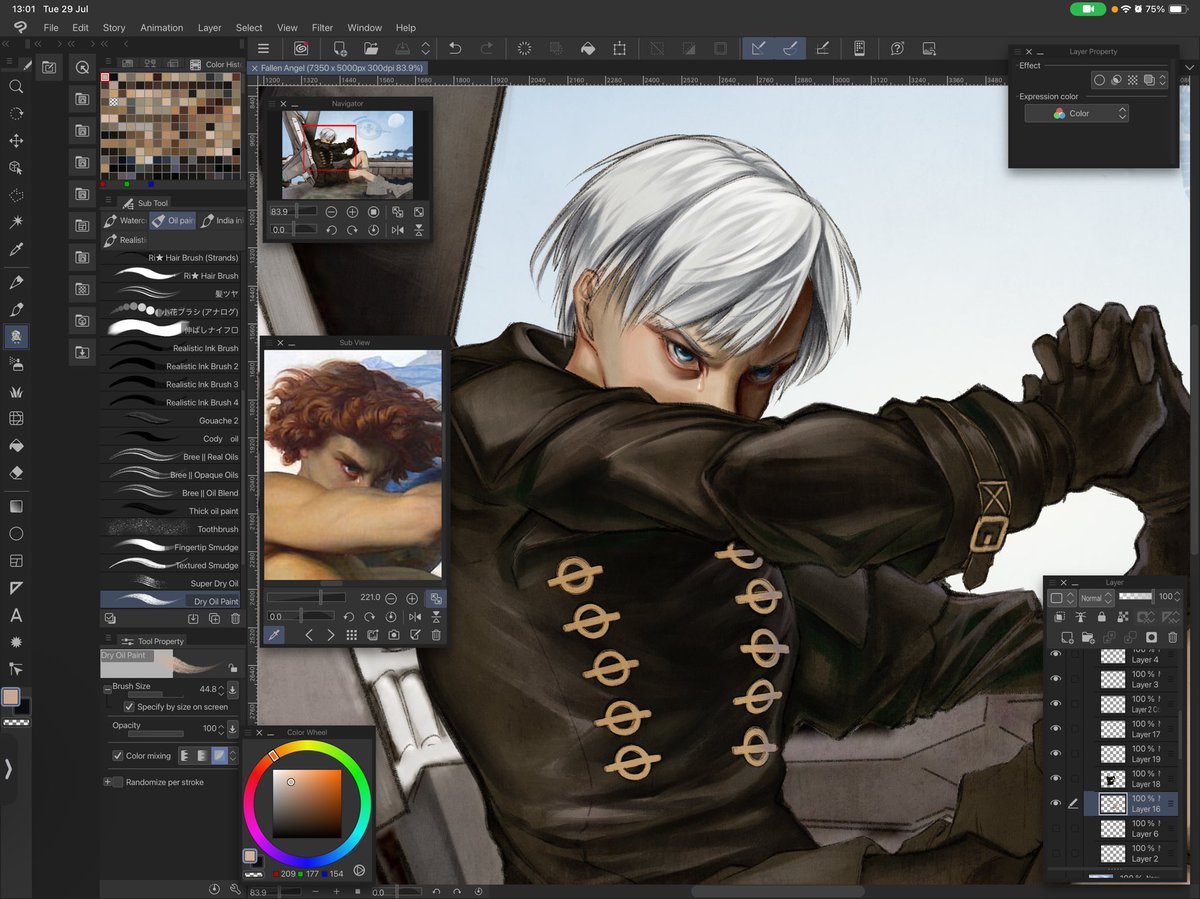Screen dimensions: 1200x899
Task: Click the layer opacity stepper arrows
Action: click(x=1178, y=597)
